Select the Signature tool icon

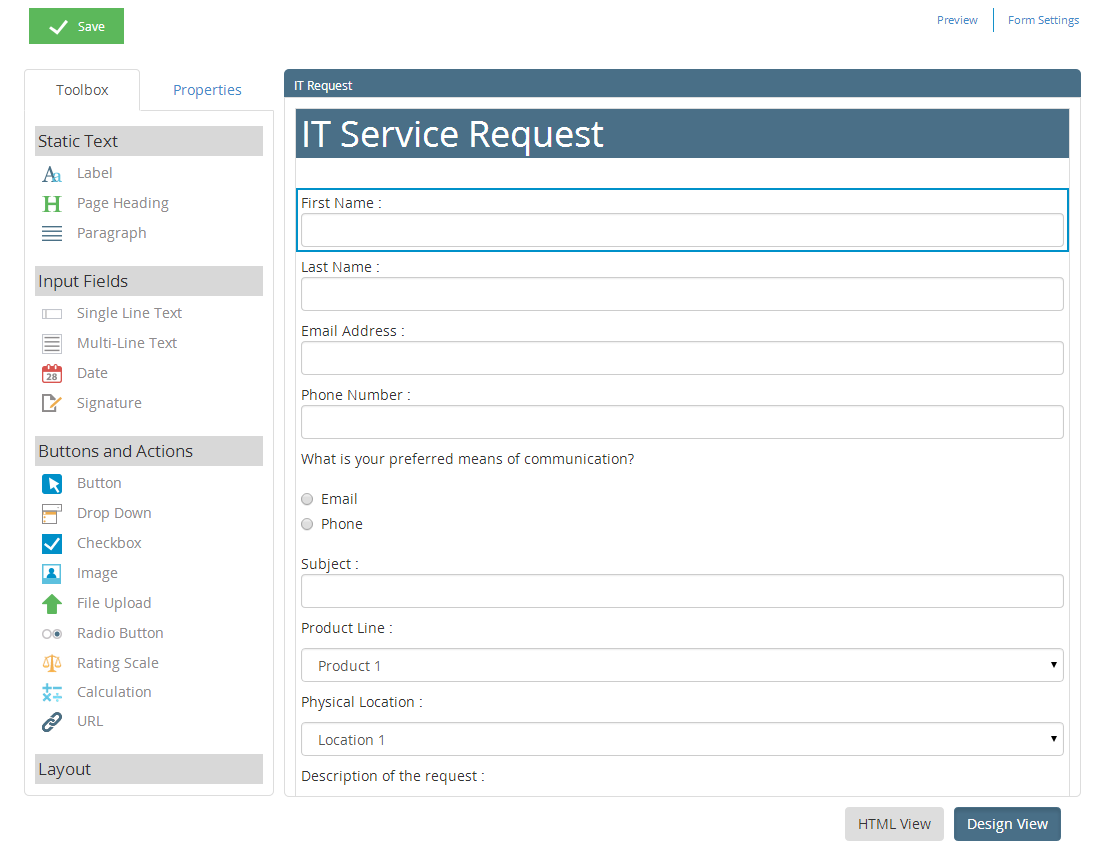[x=52, y=404]
